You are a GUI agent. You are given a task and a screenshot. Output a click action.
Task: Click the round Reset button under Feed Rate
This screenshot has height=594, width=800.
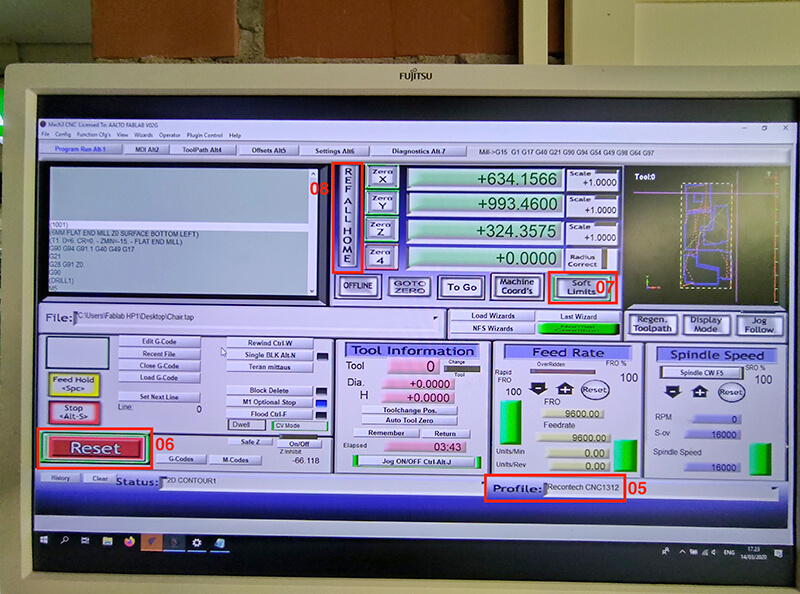pos(595,389)
